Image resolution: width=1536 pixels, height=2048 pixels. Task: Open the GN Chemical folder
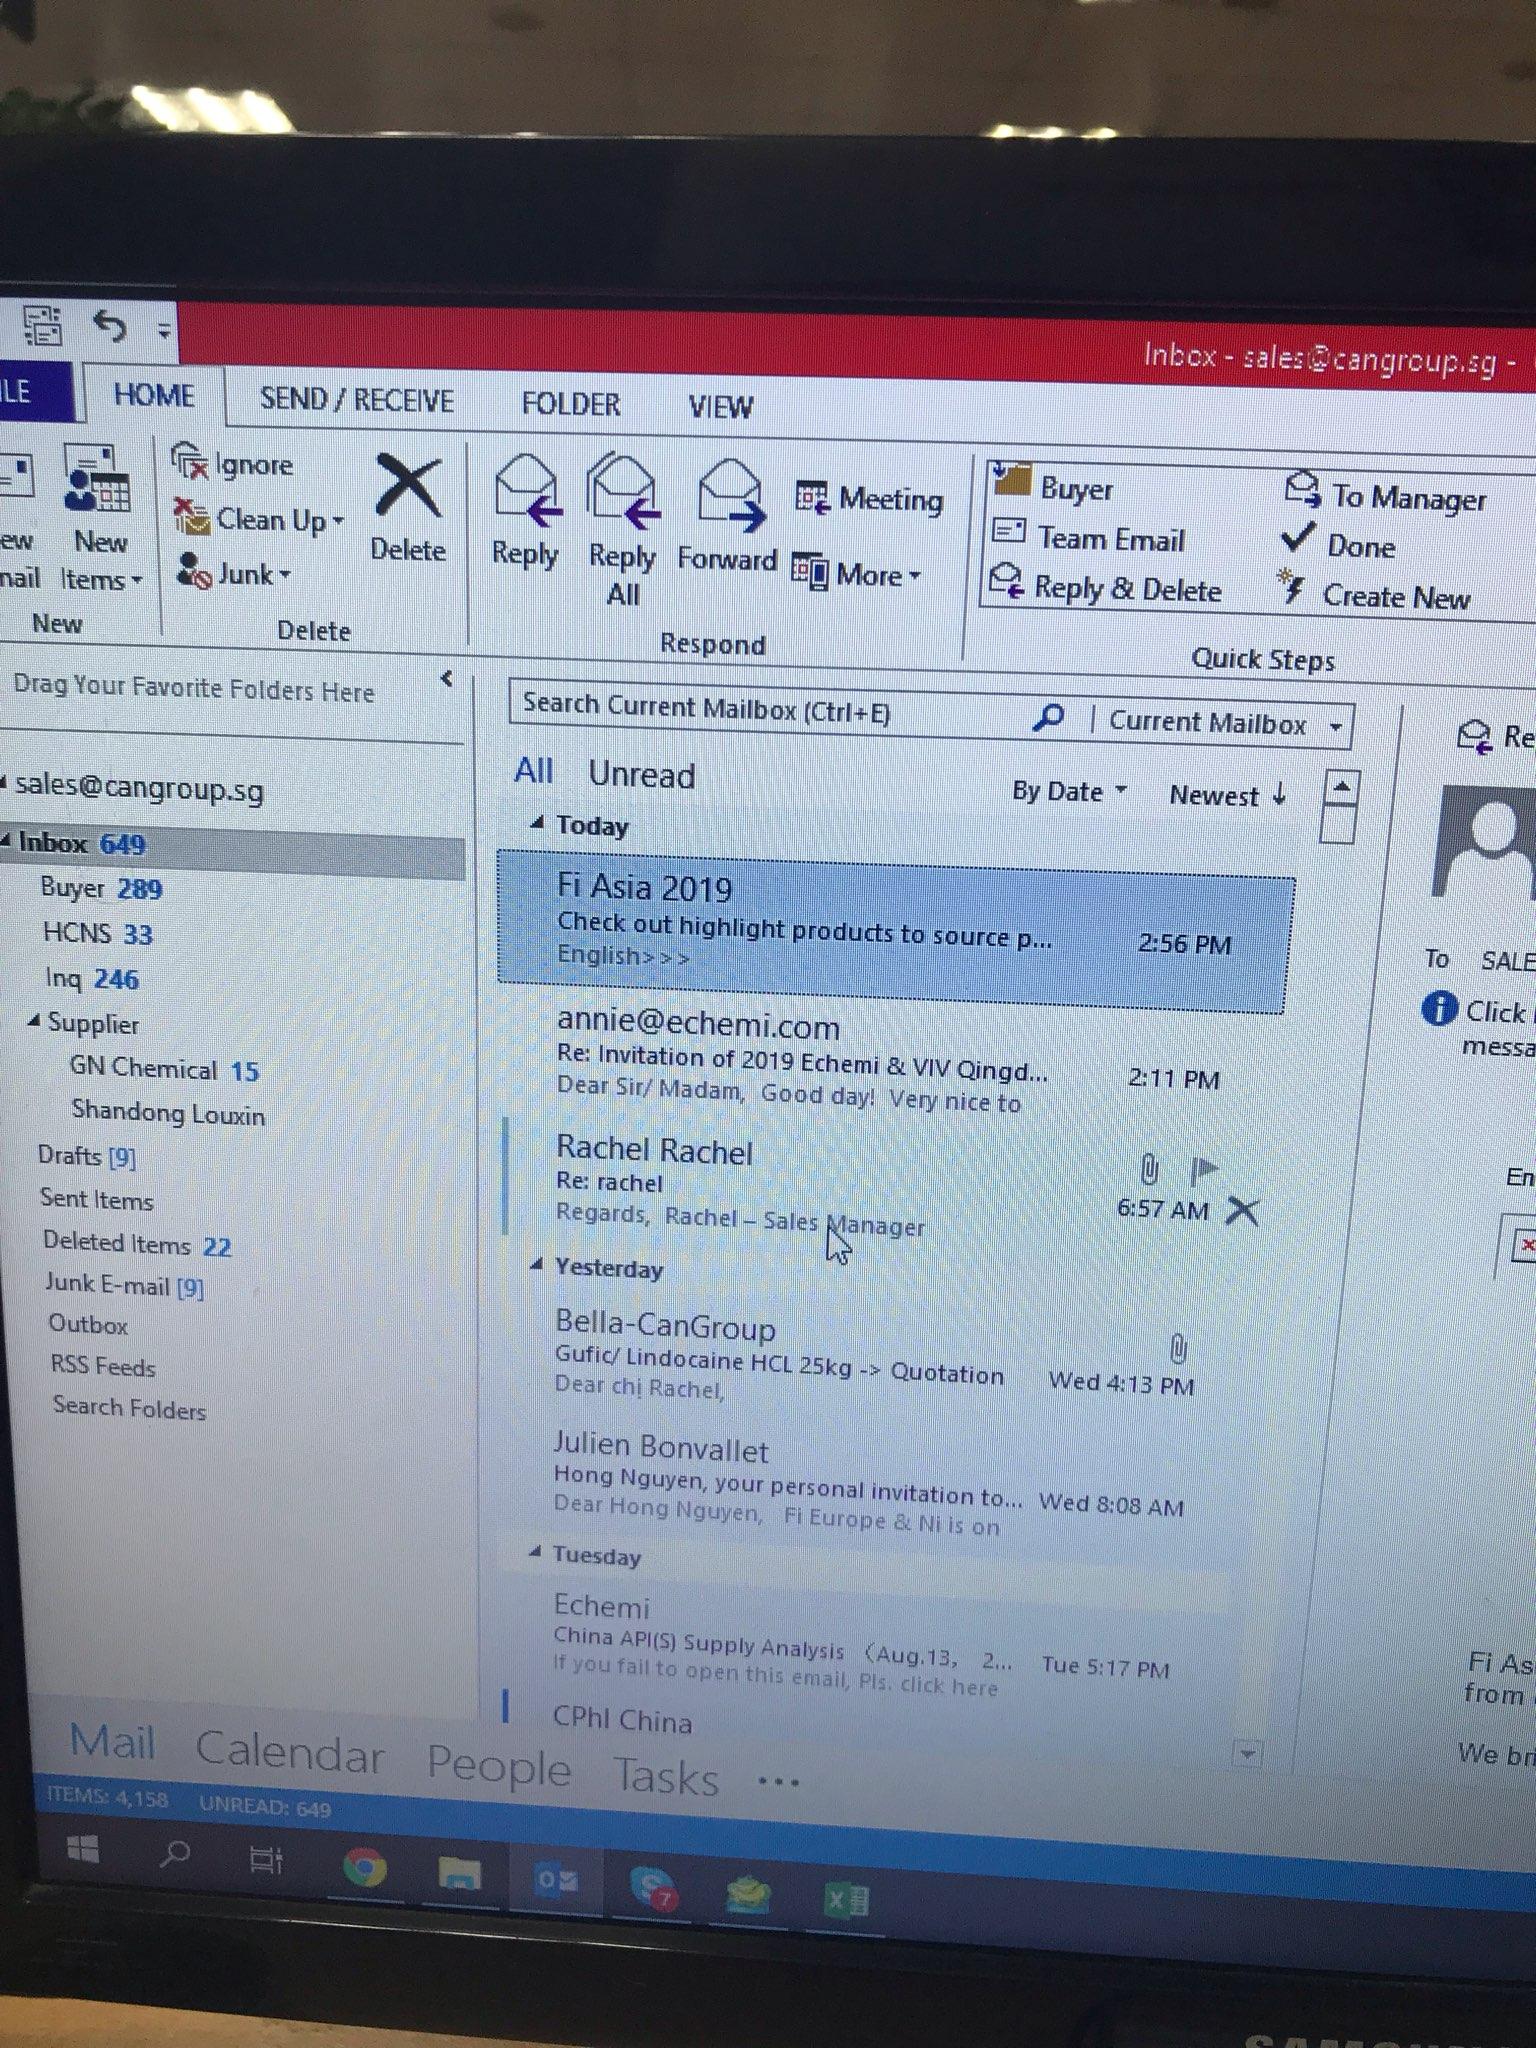[x=164, y=1069]
